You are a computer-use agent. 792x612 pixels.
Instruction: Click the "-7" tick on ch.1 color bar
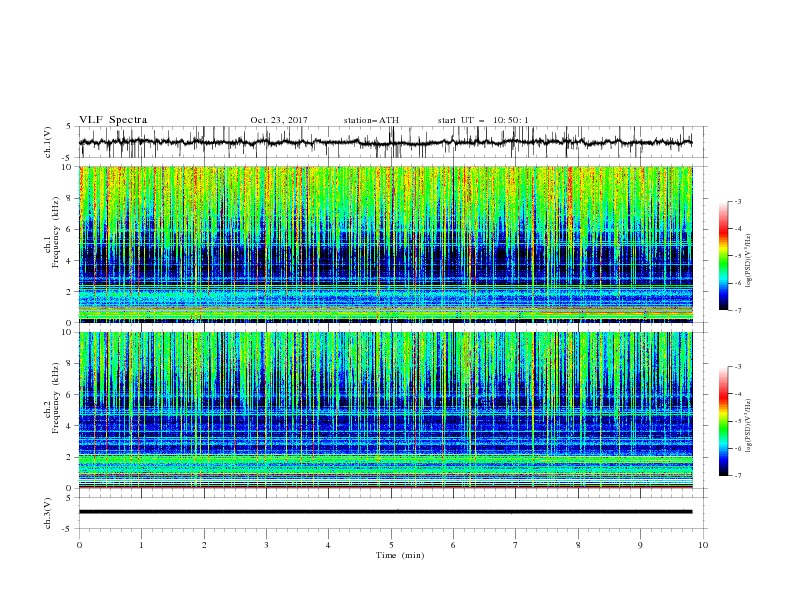(737, 310)
